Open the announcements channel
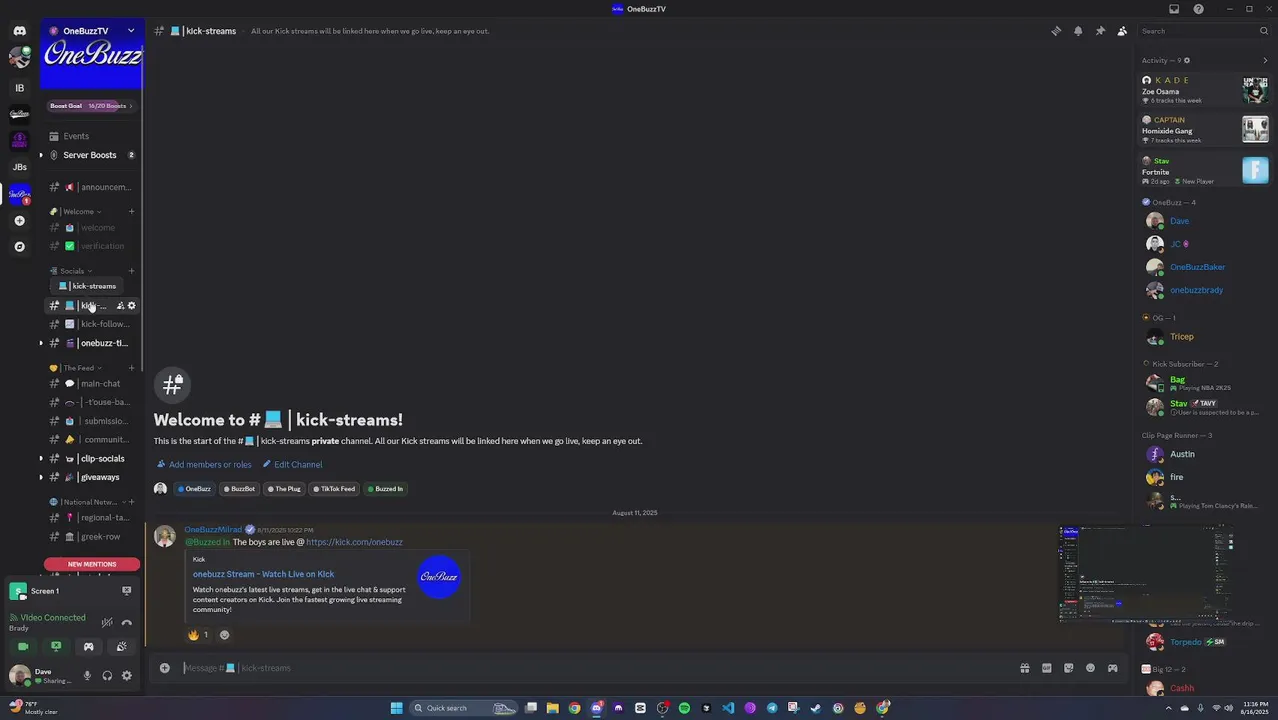 click(x=91, y=187)
